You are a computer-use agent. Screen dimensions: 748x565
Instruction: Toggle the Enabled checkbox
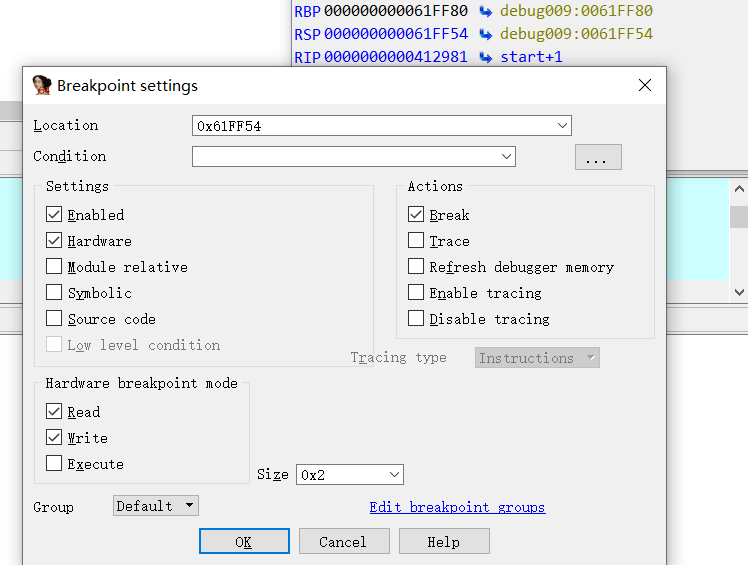(x=54, y=215)
